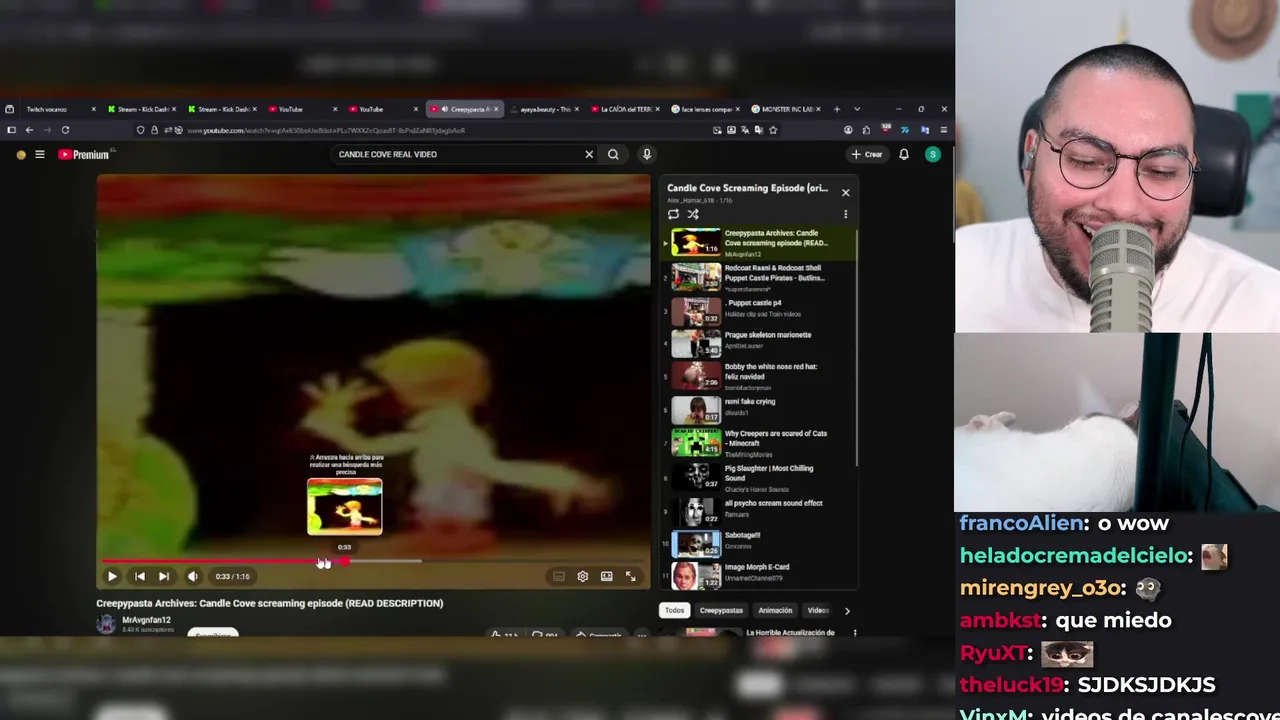Open Image Morph E-Card video
Image resolution: width=1280 pixels, height=720 pixels.
(x=758, y=575)
